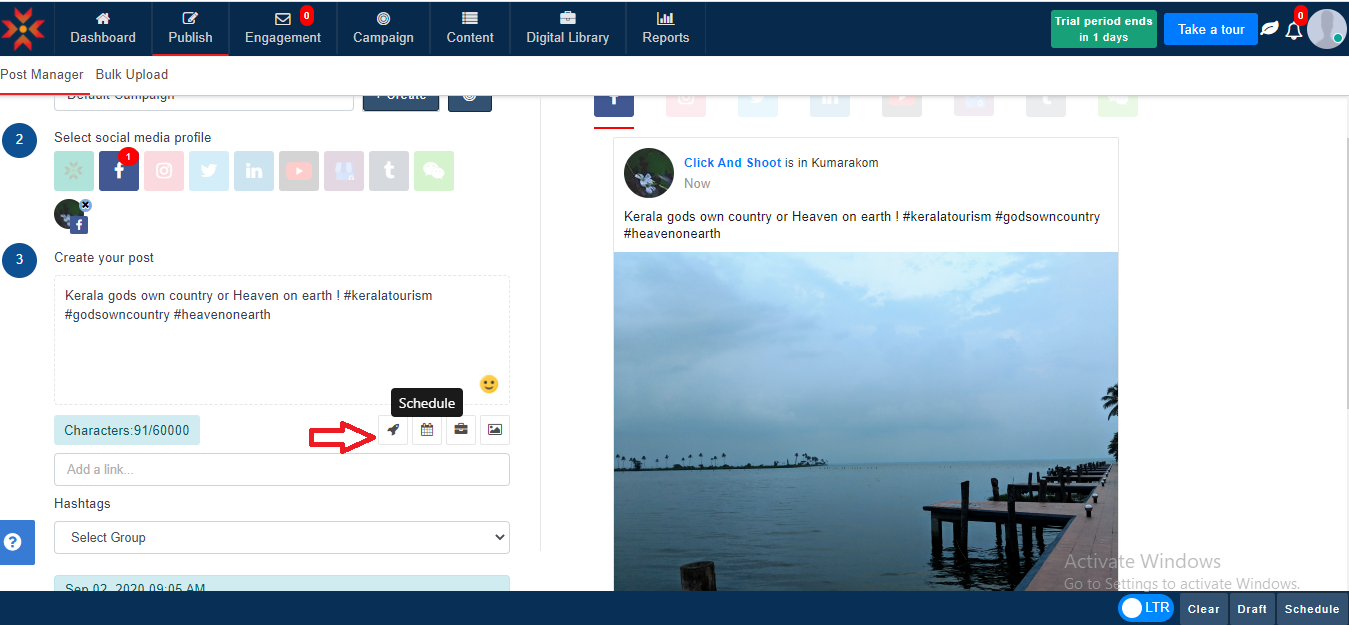Screen dimensions: 1349x625
Task: Open the emoji picker
Action: [x=489, y=384]
